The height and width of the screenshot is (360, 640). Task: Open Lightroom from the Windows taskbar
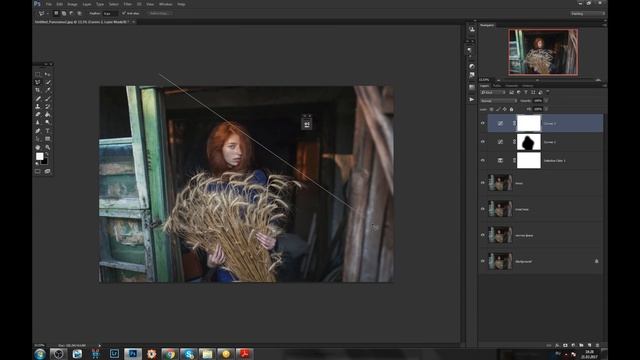[114, 354]
